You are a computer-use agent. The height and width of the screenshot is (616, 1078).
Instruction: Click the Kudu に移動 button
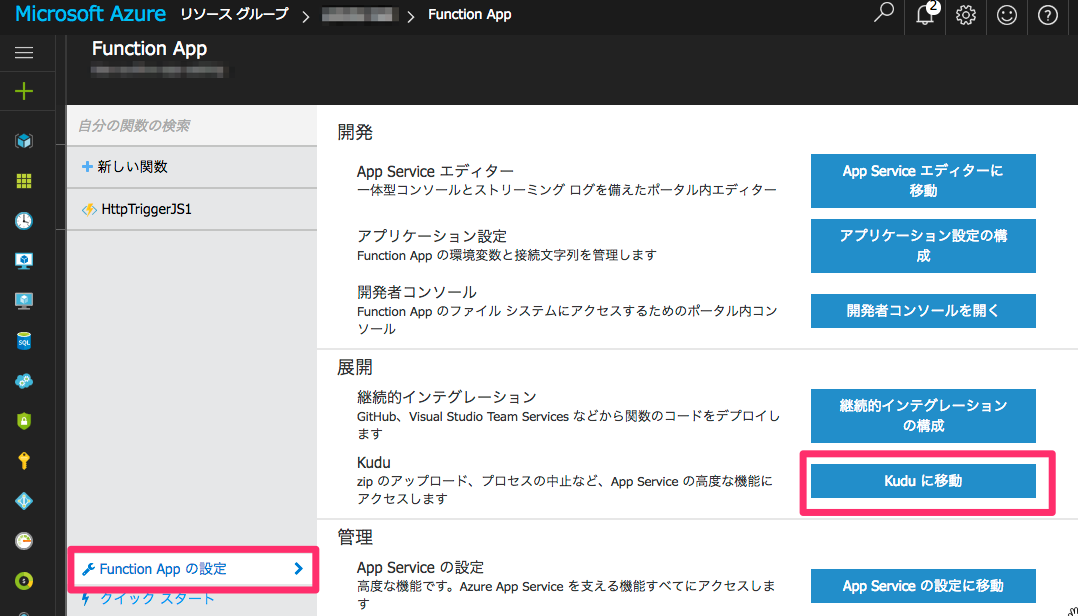922,480
